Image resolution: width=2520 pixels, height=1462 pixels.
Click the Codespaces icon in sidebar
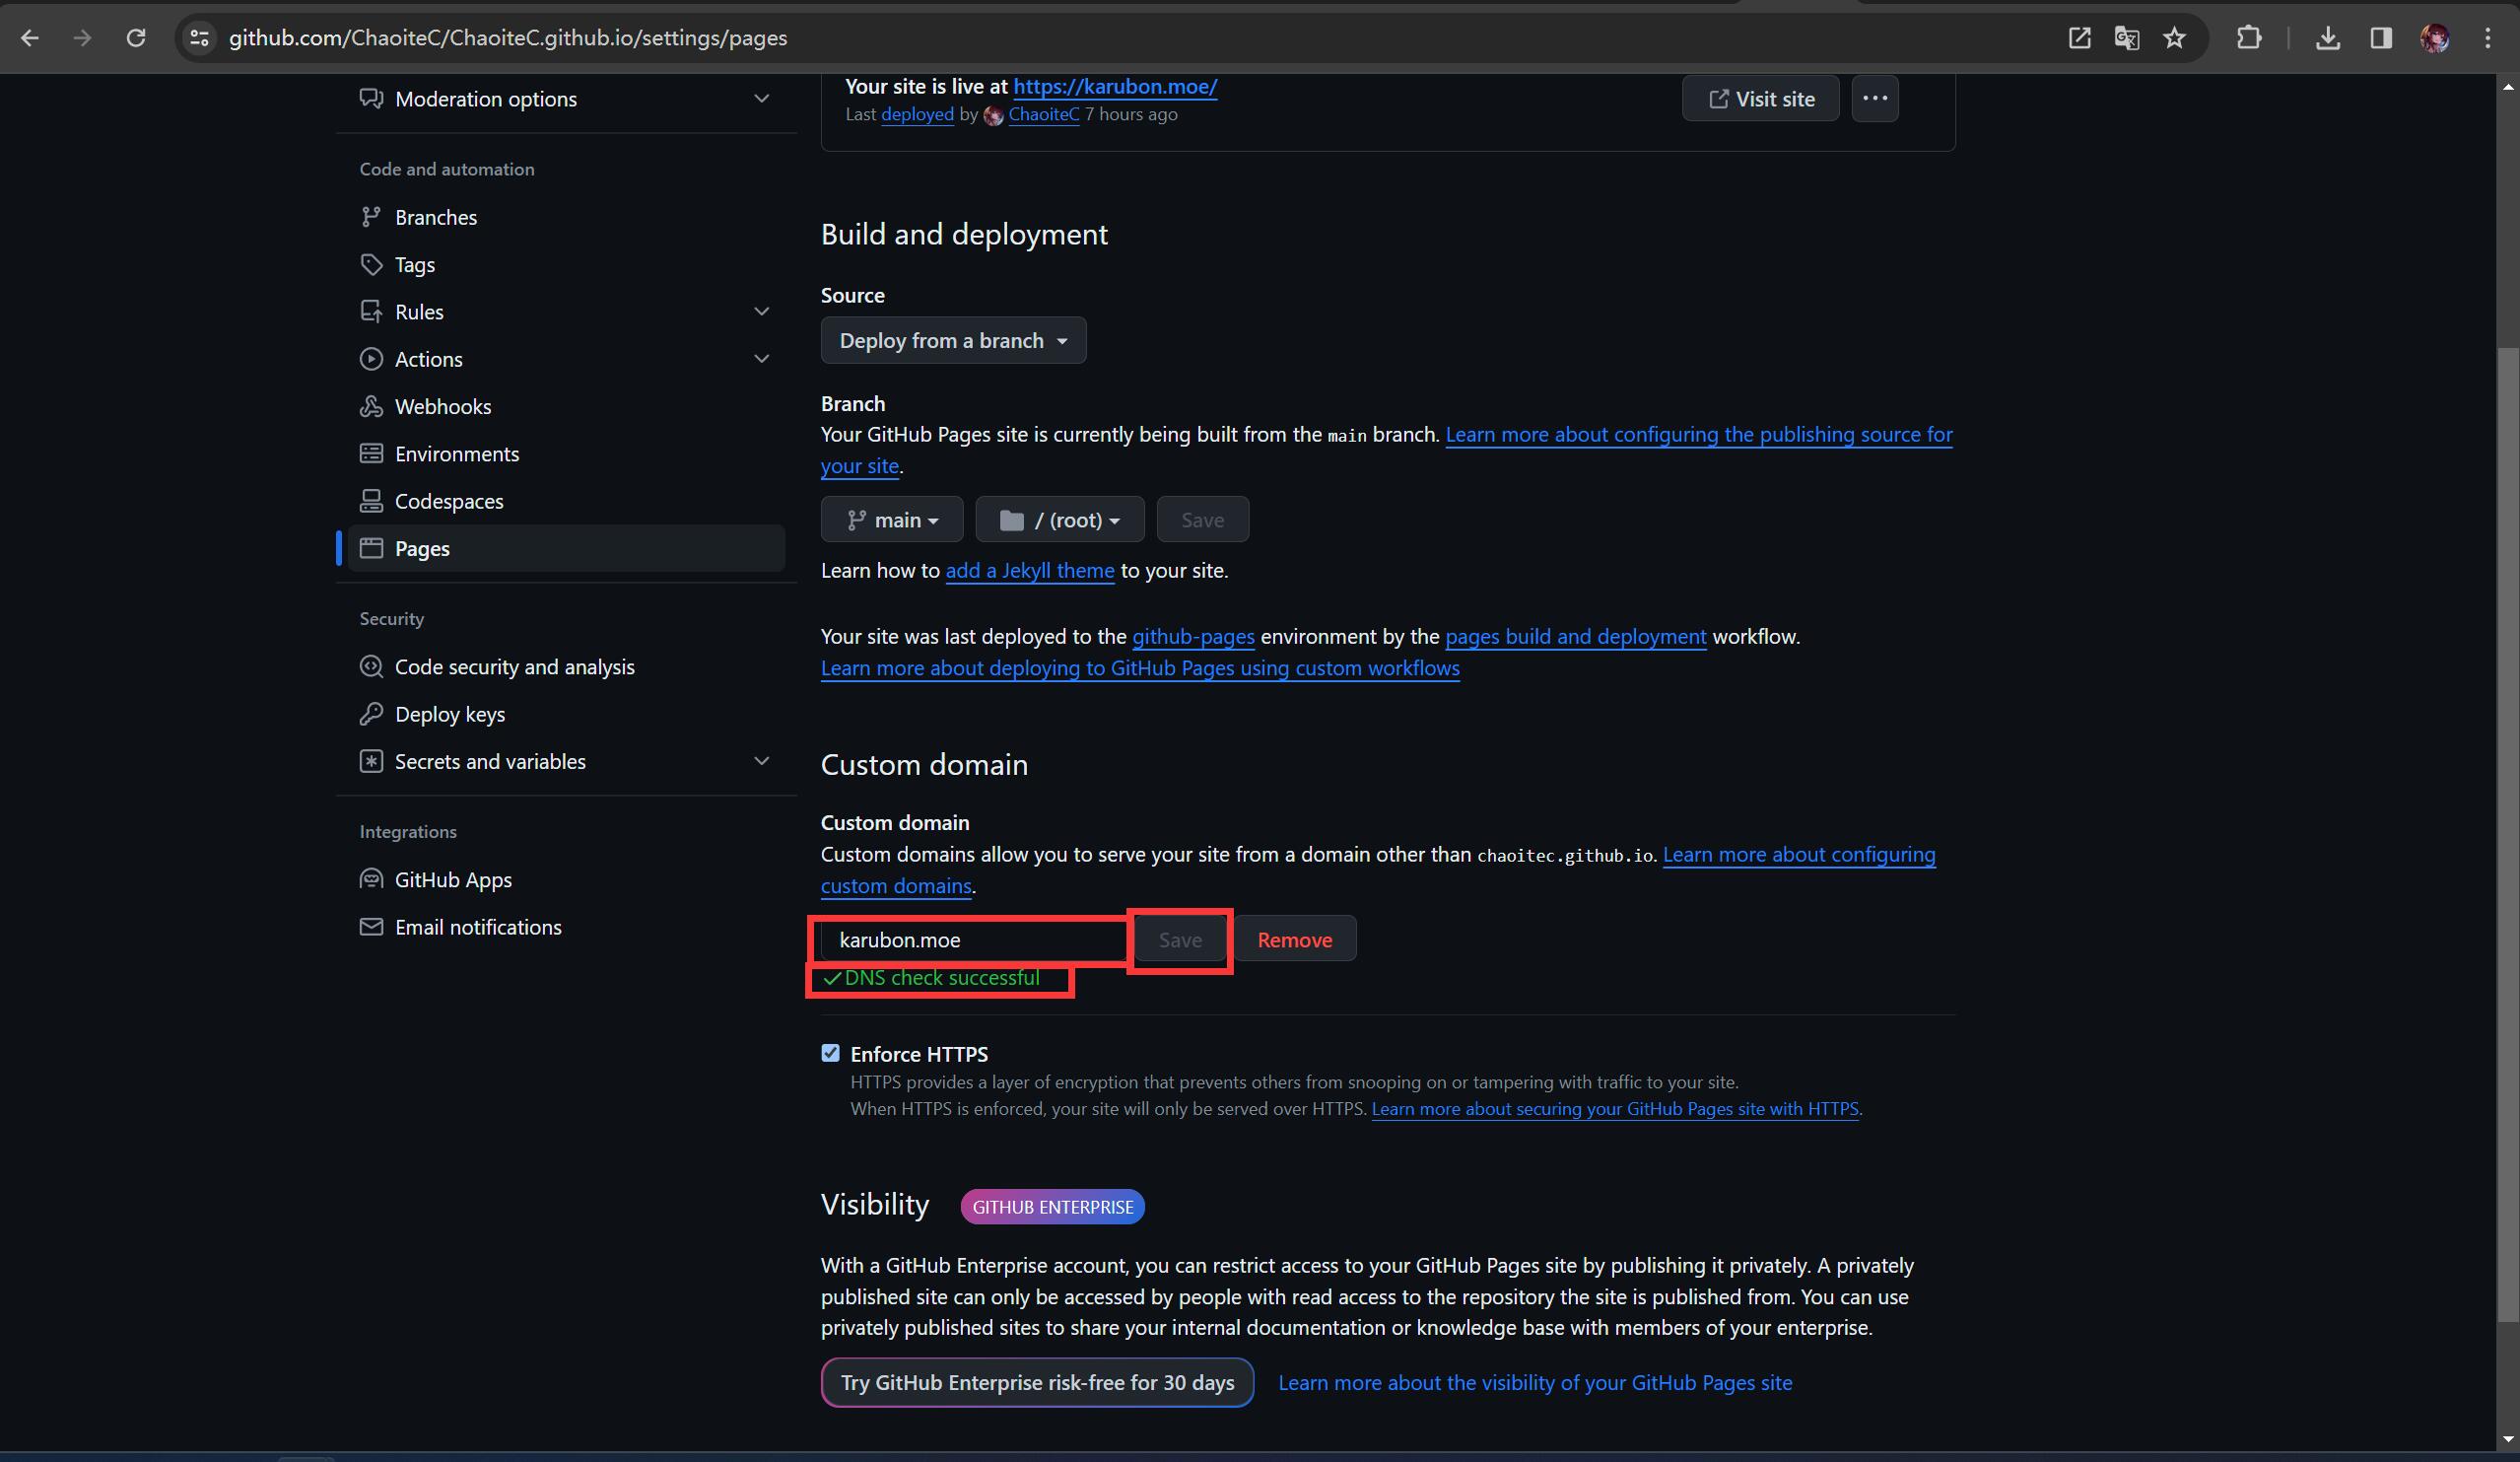click(x=371, y=501)
